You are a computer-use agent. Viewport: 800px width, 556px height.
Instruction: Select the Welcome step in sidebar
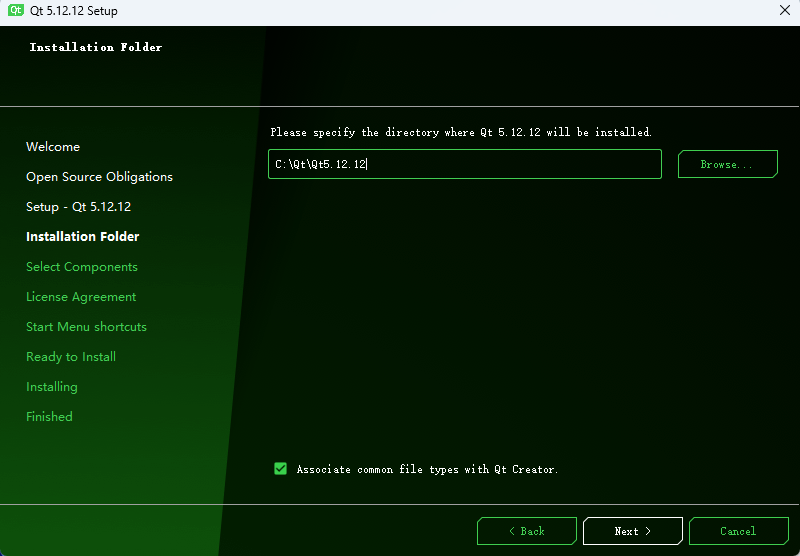53,147
